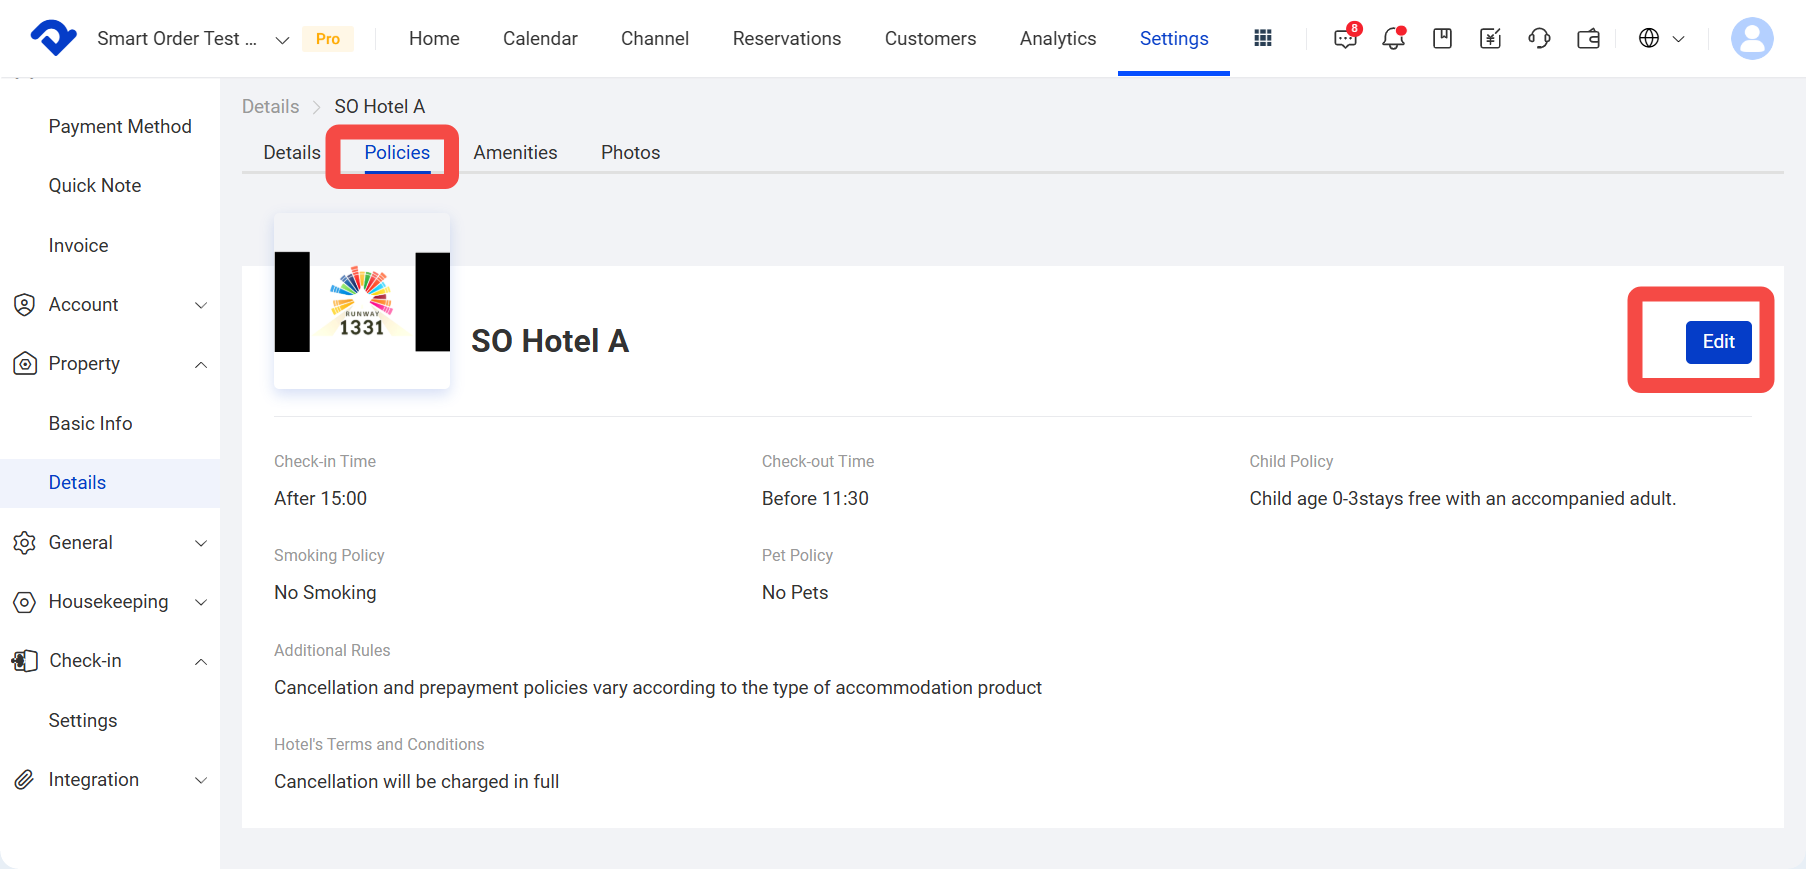The width and height of the screenshot is (1806, 869).
Task: Click the Property sidebar icon
Action: point(25,363)
